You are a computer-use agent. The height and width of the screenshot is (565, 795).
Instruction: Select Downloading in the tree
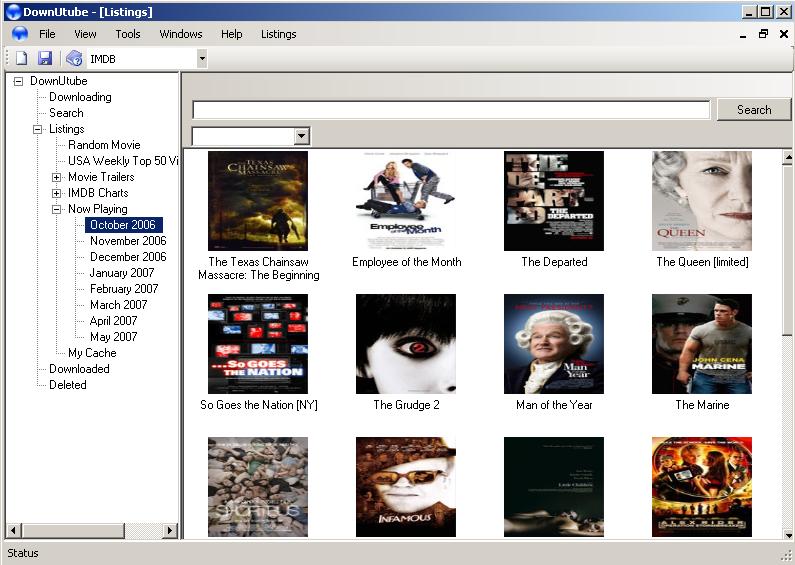(80, 97)
